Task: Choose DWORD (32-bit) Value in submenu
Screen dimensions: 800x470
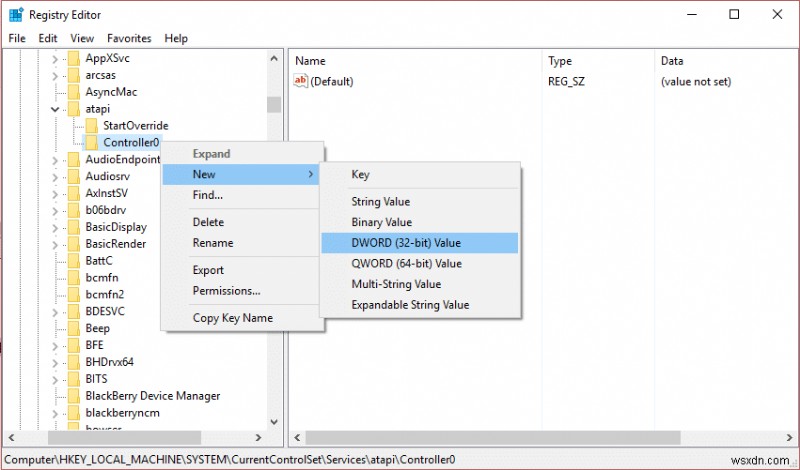Action: coord(419,243)
